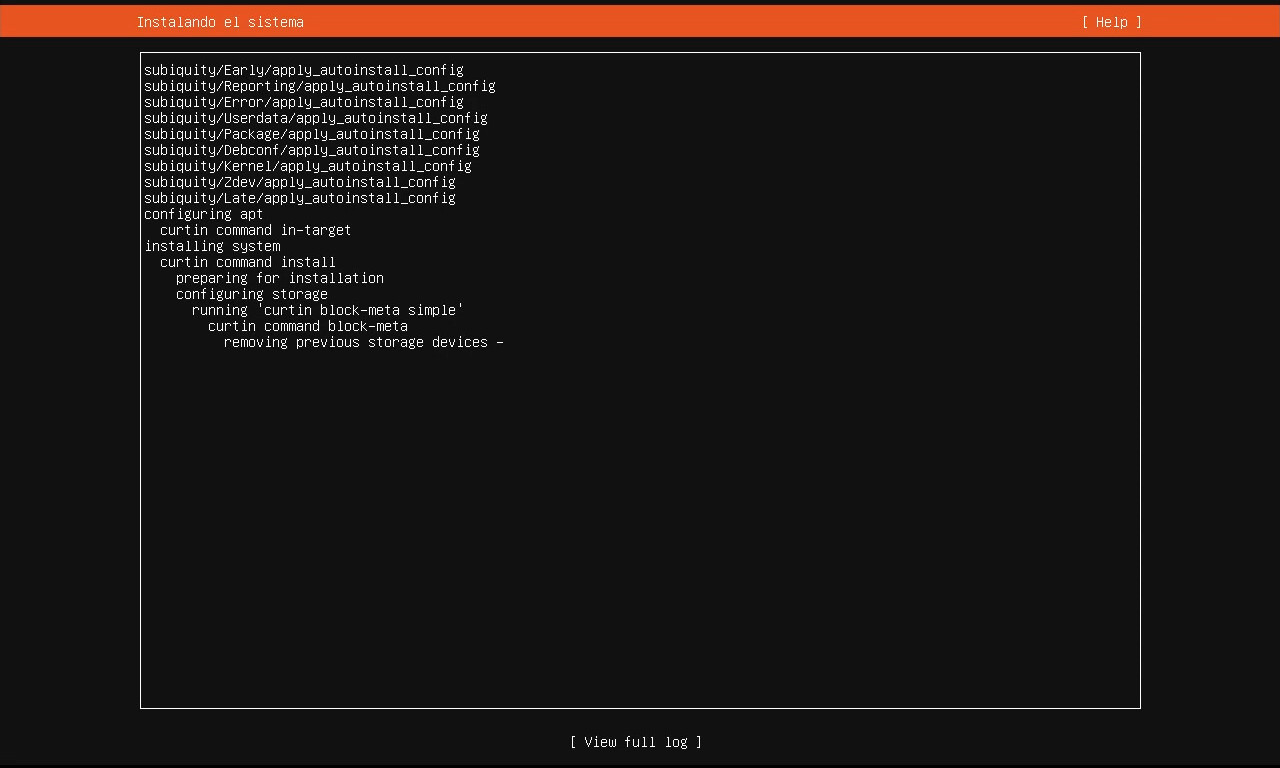Click the "installing system" log line
The width and height of the screenshot is (1280, 768).
click(x=212, y=246)
